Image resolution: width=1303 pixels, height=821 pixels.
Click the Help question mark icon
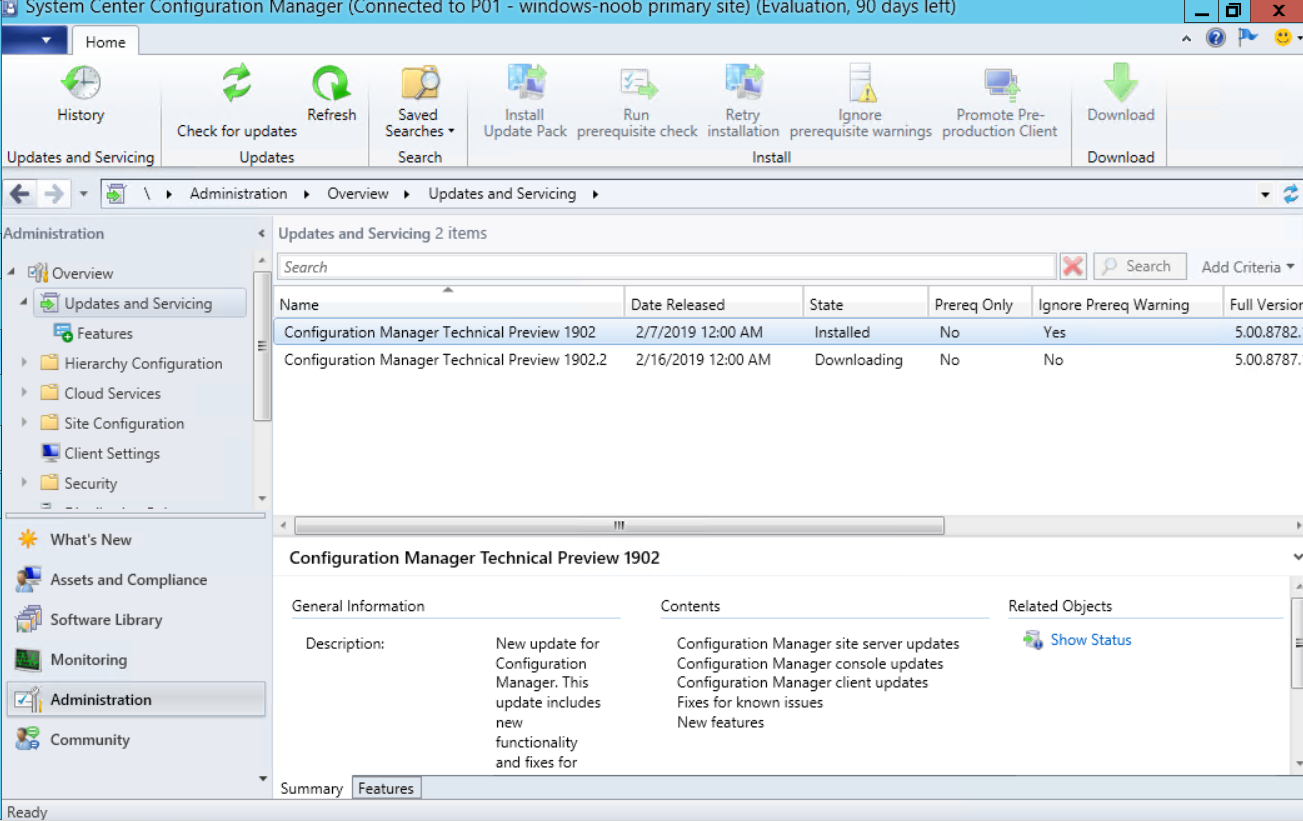1216,38
